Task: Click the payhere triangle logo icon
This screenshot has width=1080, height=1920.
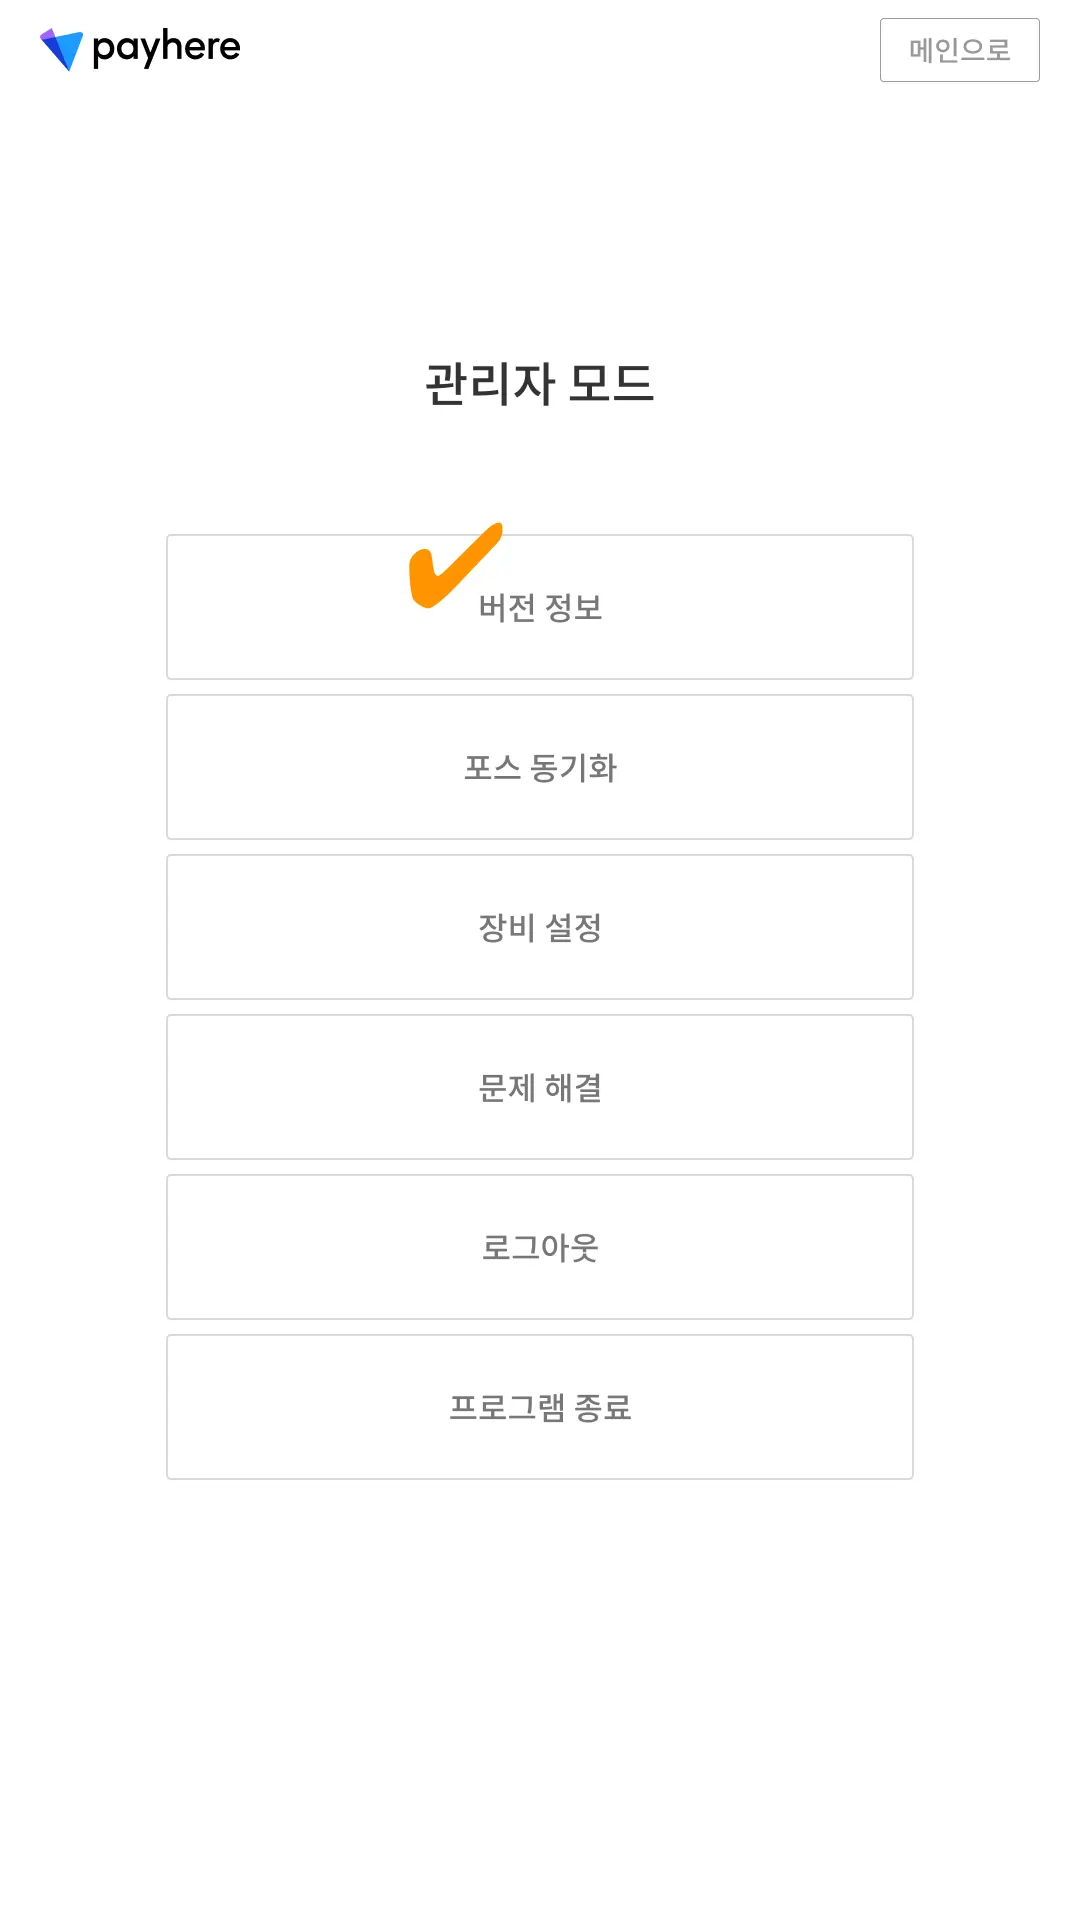Action: (62, 49)
